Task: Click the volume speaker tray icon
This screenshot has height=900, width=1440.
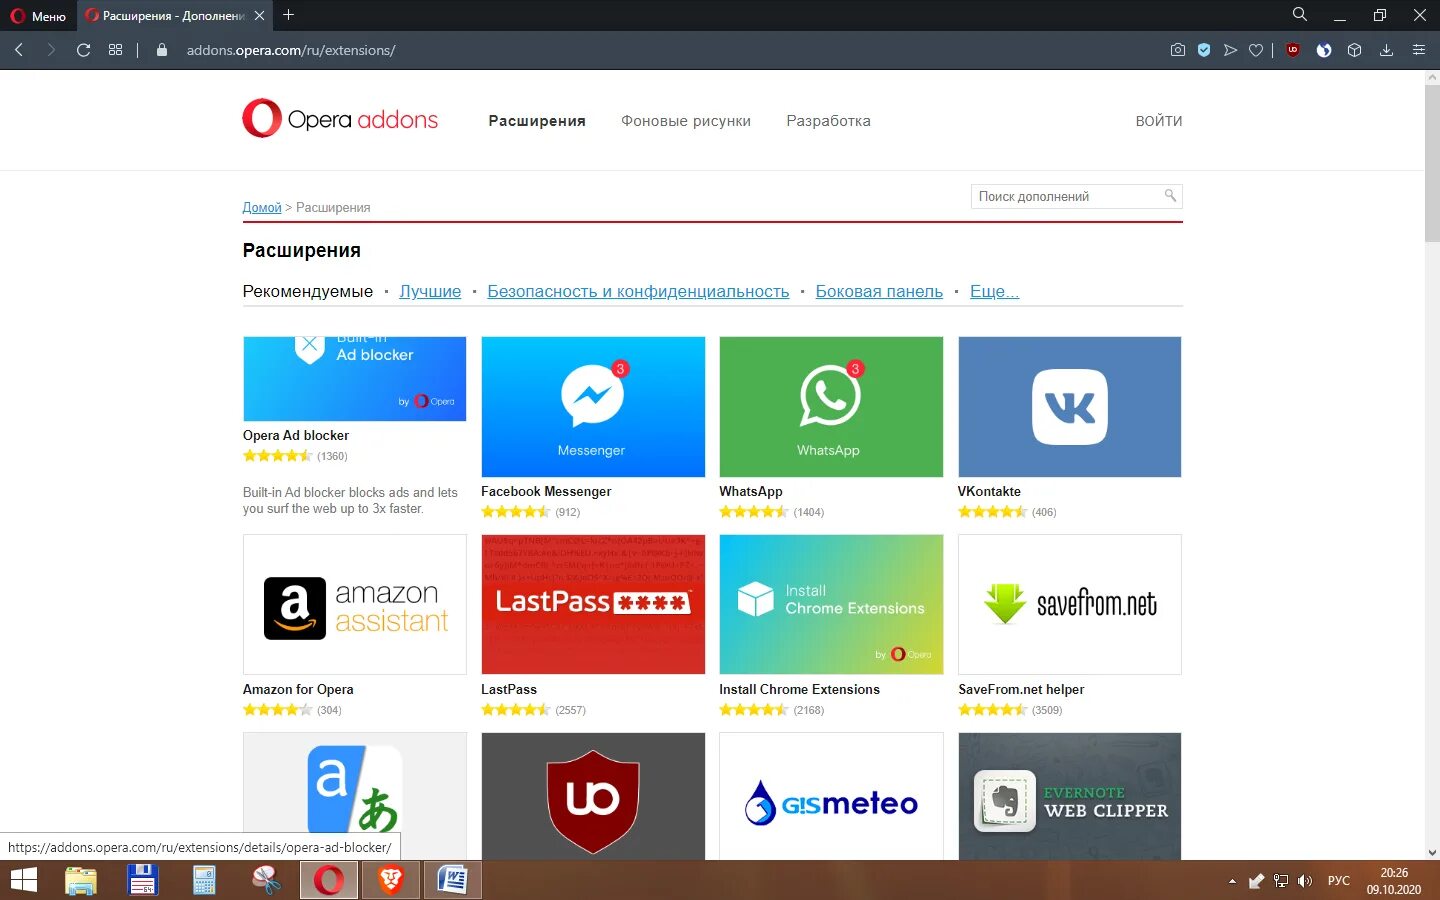Action: pos(1304,881)
